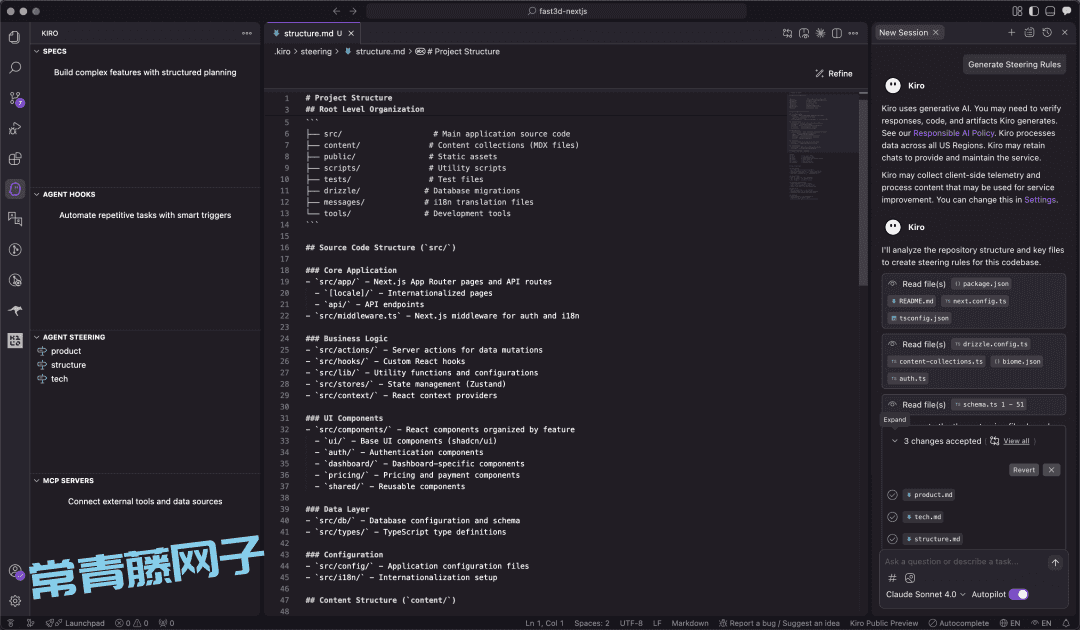Open the Accounts icon at the sidebar bottom
The height and width of the screenshot is (630, 1080).
15,571
